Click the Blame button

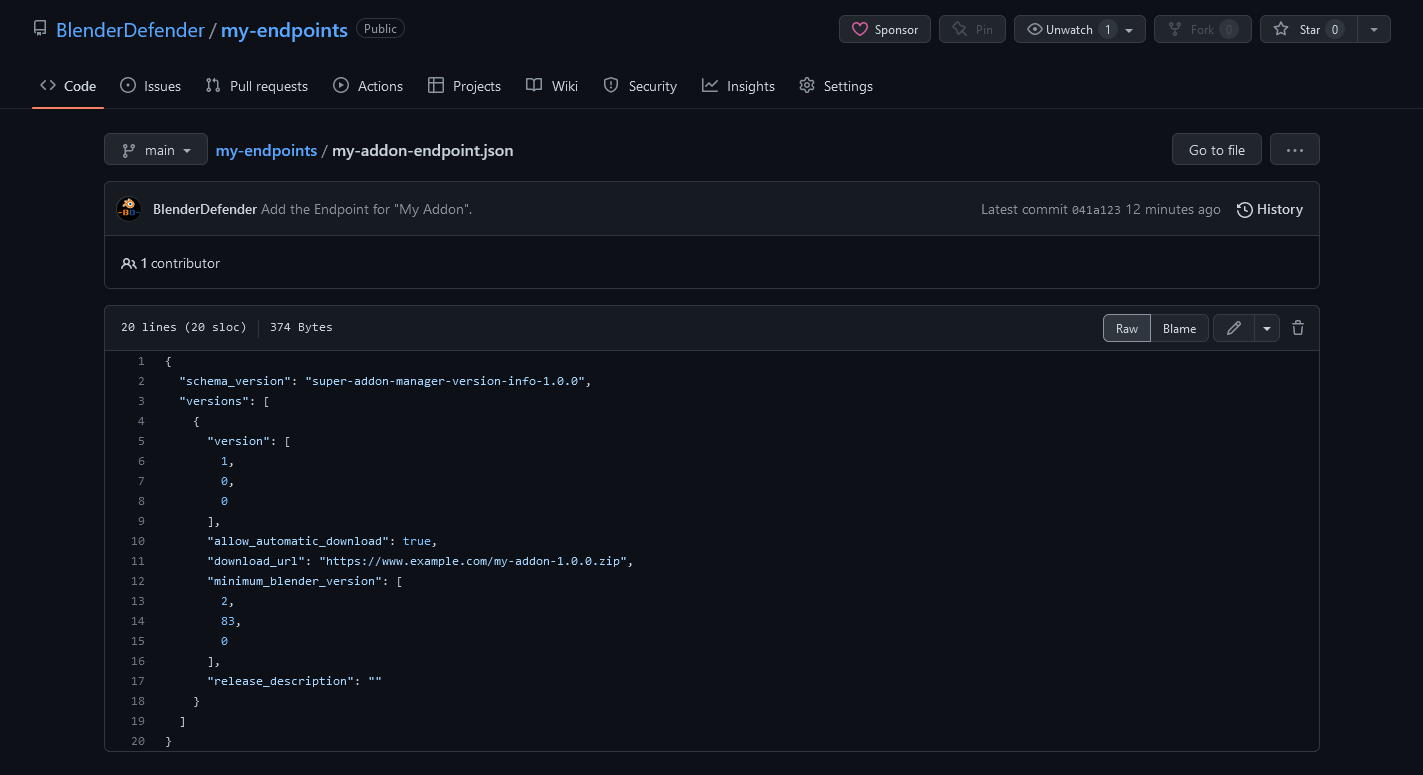1180,328
